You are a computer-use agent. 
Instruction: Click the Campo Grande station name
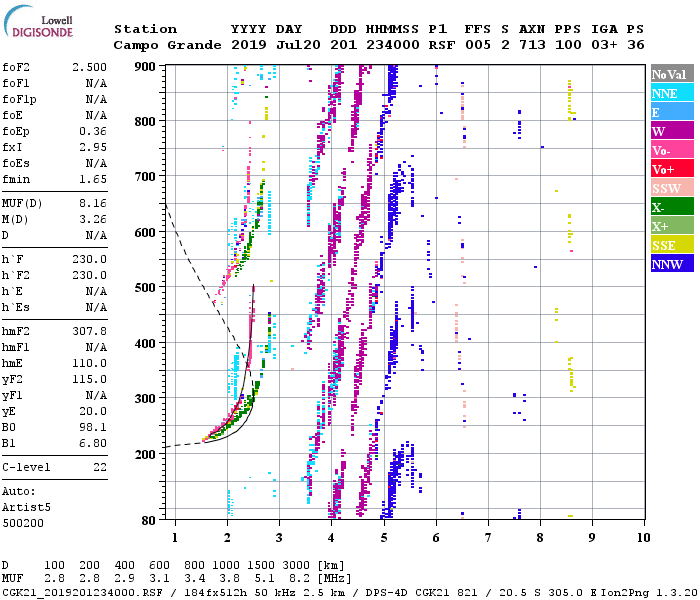[167, 45]
